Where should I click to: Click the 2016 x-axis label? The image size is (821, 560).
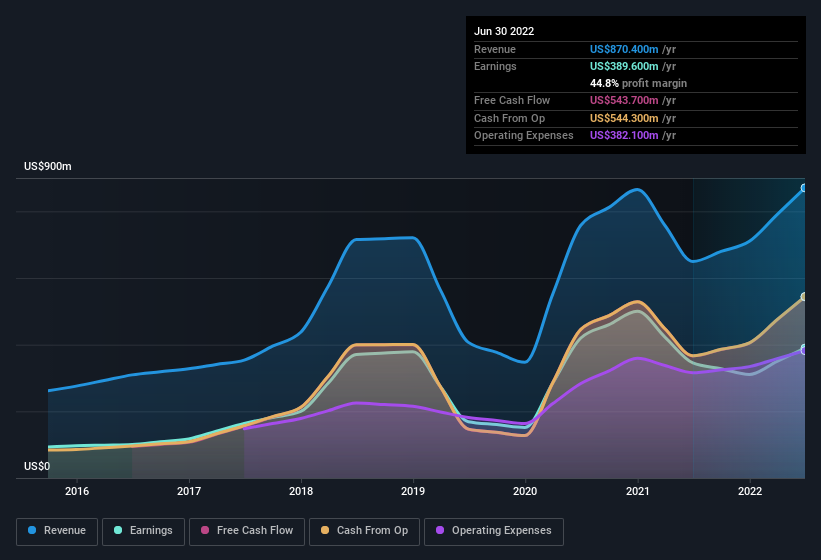point(77,491)
